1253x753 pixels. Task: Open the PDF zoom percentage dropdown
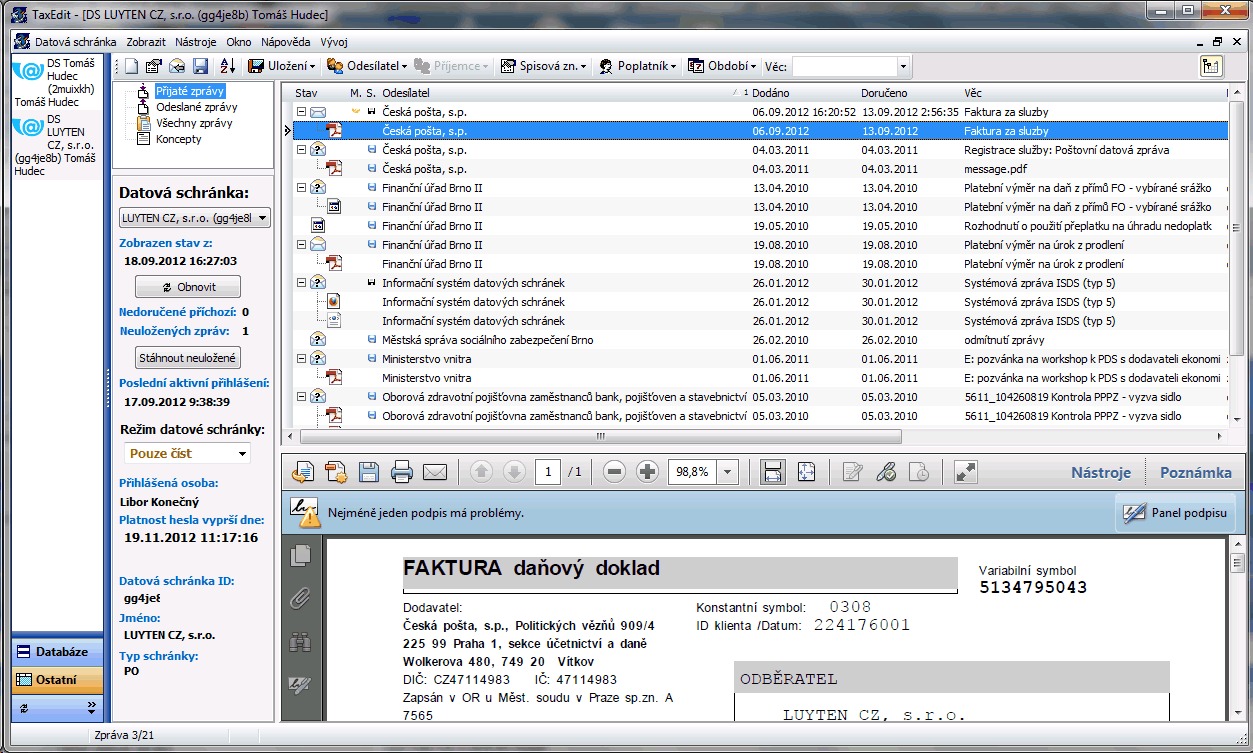click(727, 472)
